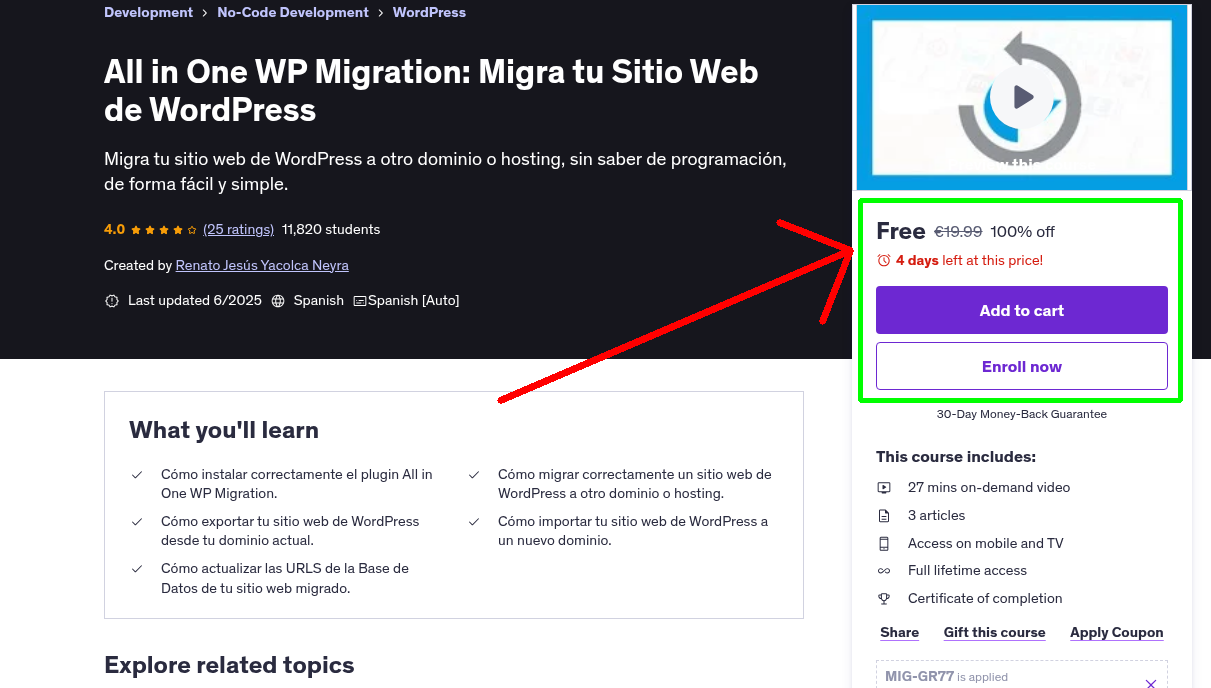Click the MIG-GR77 coupon code text
1211x688 pixels.
coord(919,677)
